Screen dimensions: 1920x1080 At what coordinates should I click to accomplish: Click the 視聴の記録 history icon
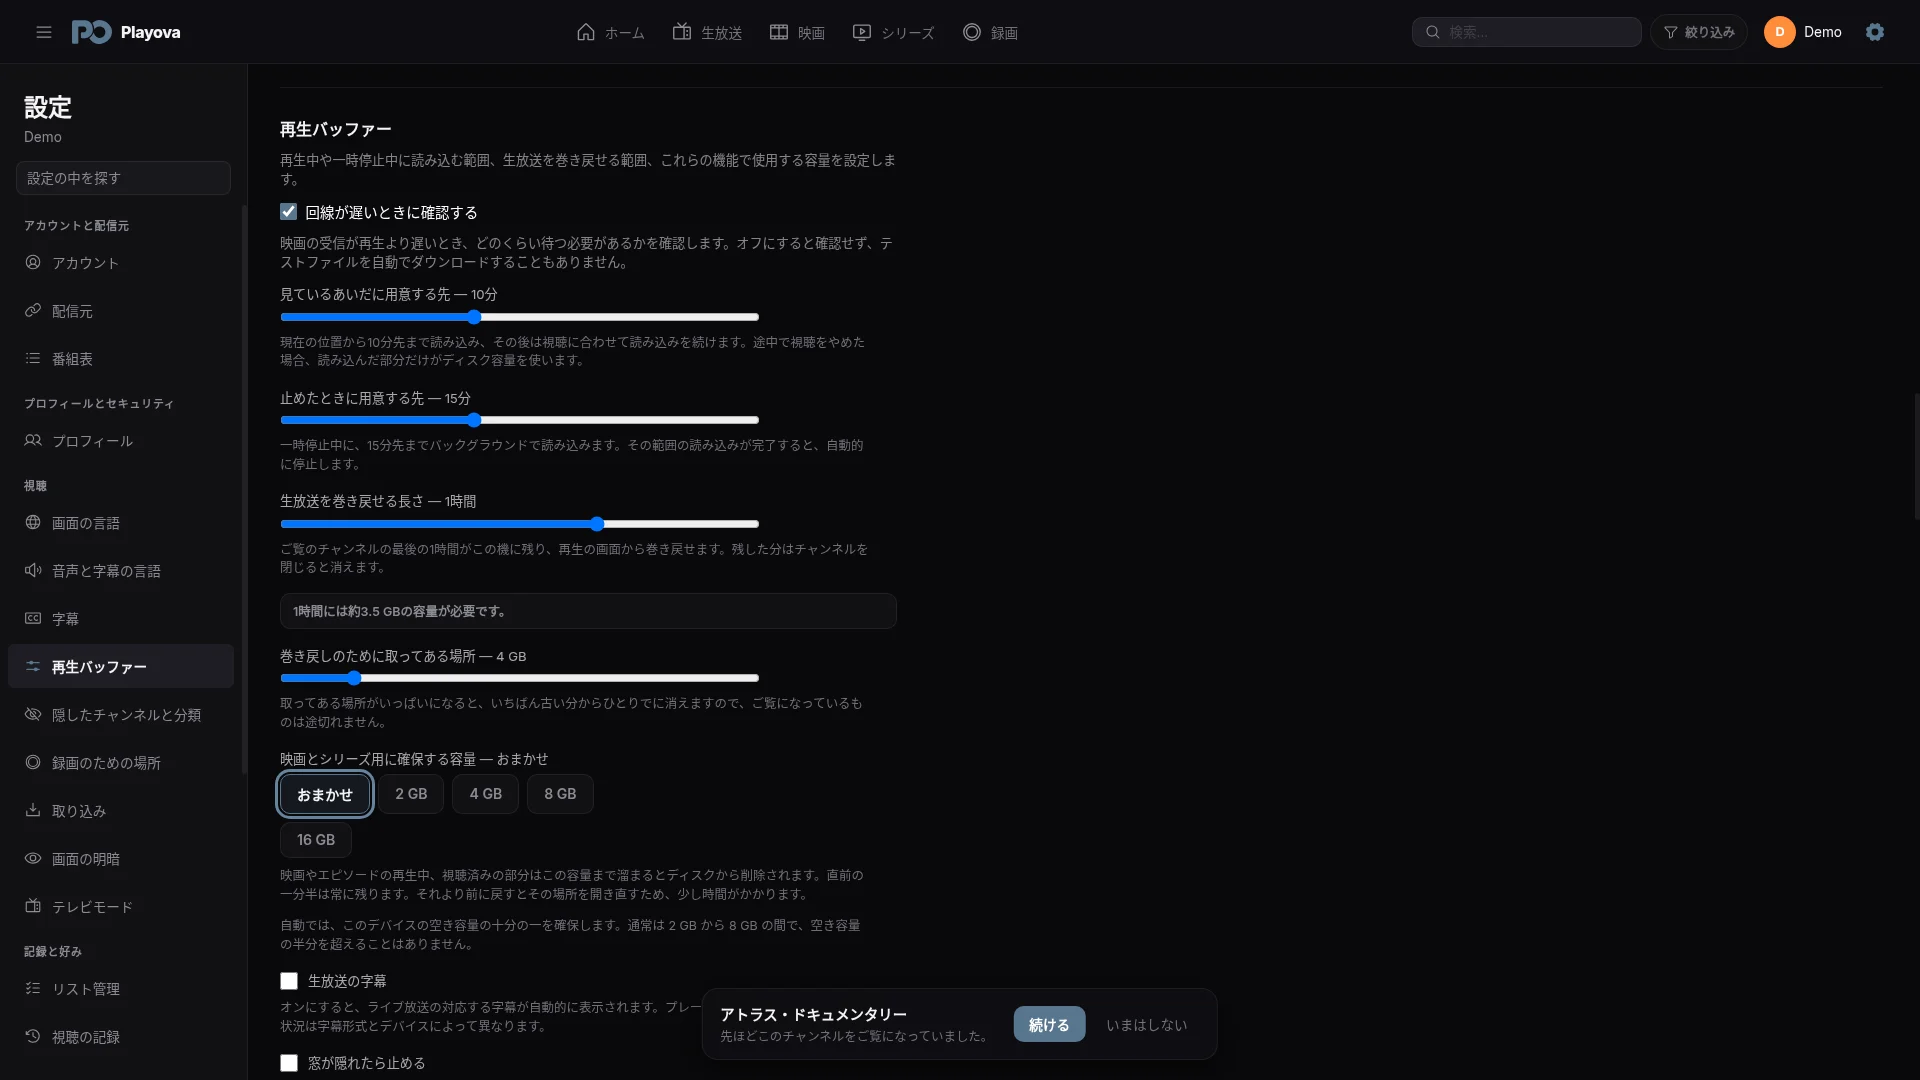(x=33, y=1036)
